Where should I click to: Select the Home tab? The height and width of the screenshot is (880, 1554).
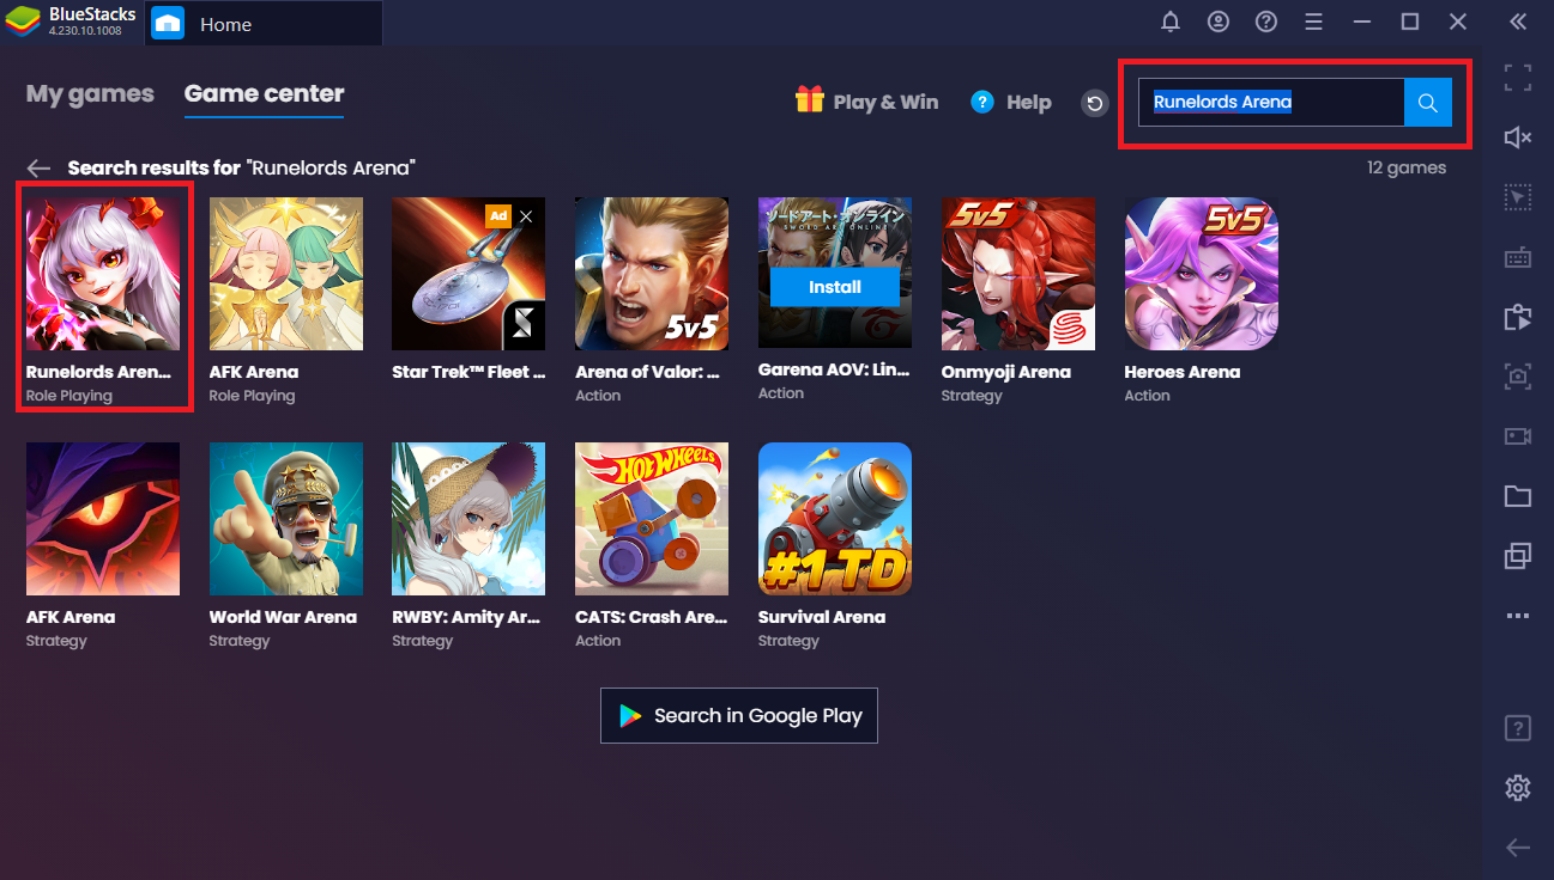(x=265, y=23)
